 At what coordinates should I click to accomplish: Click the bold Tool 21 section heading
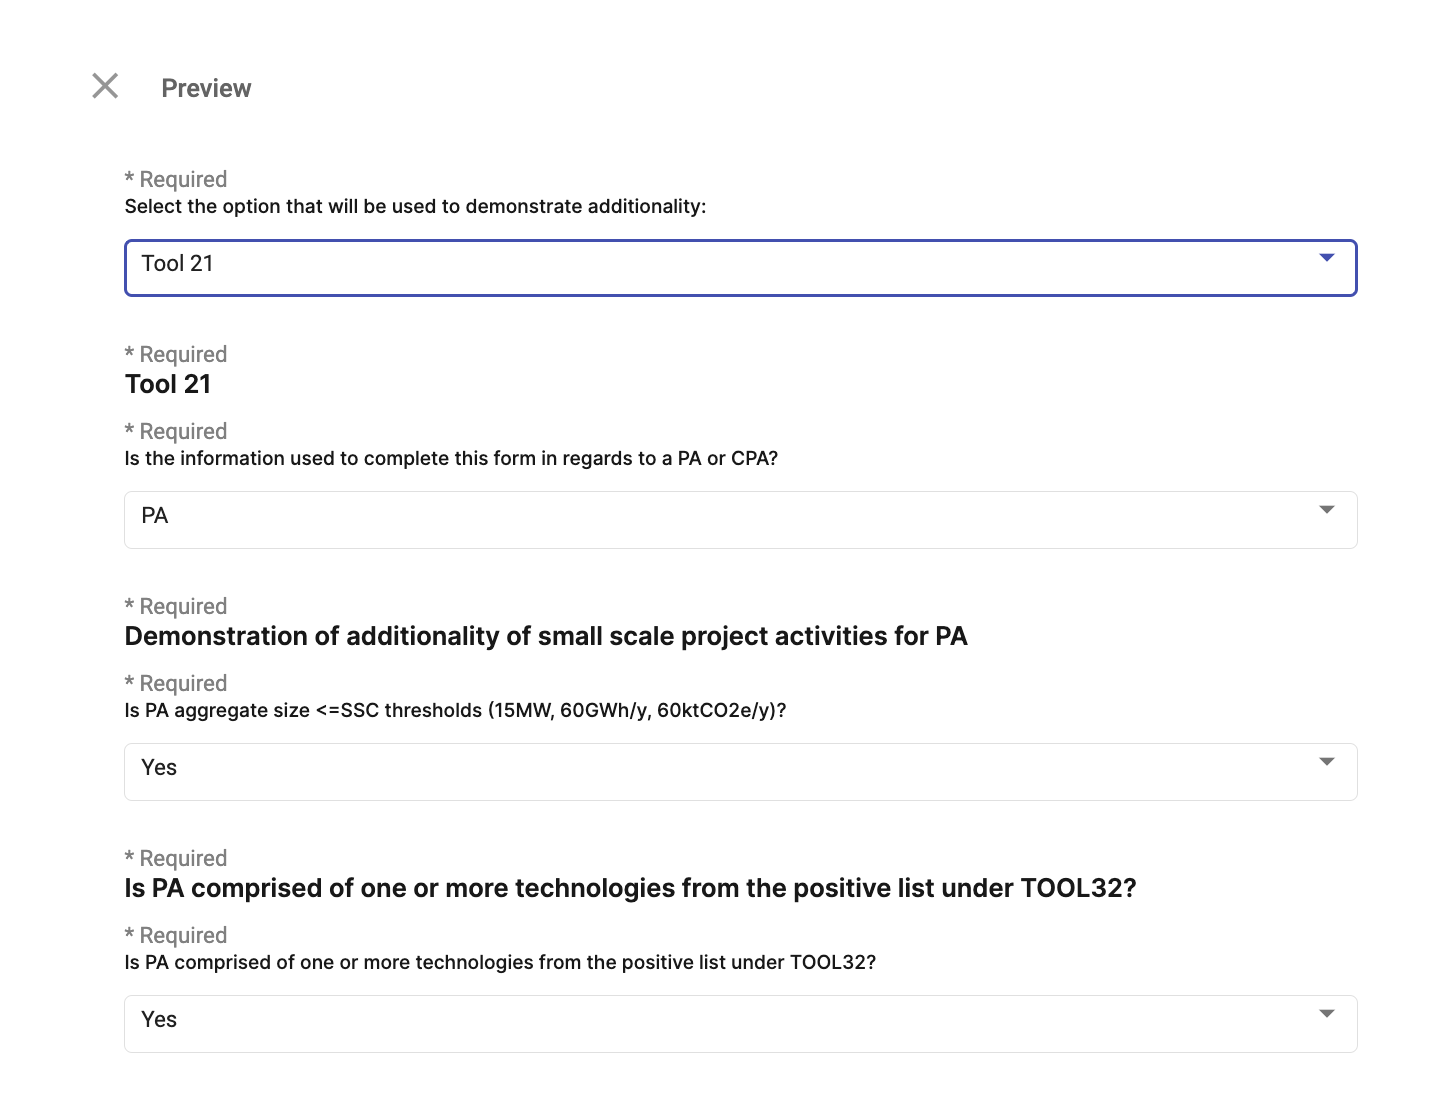click(x=168, y=384)
